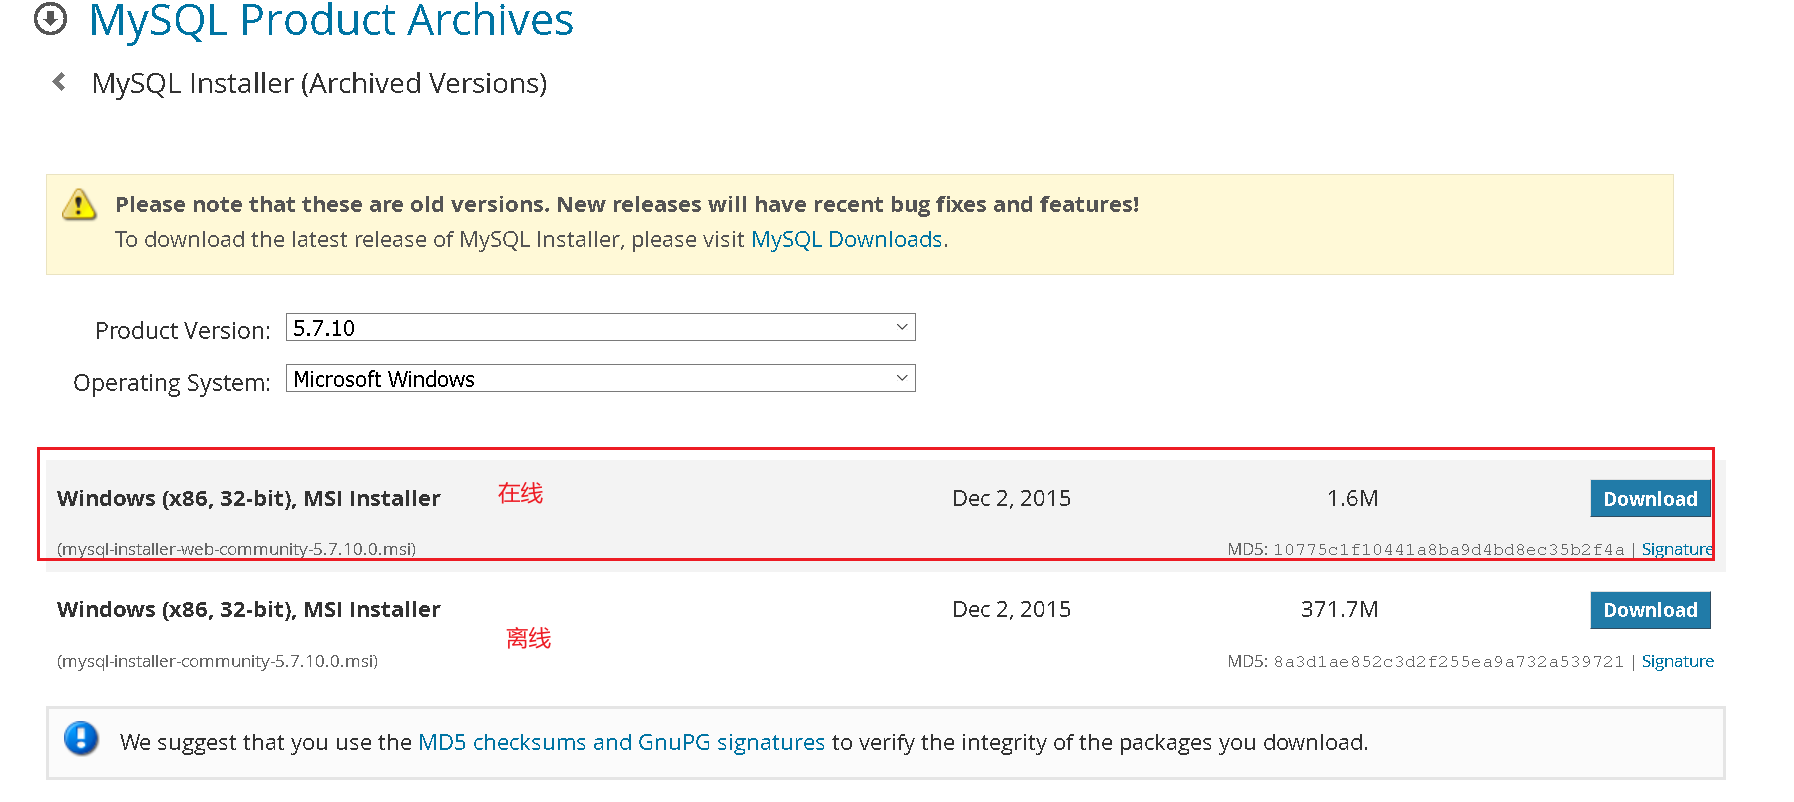Image resolution: width=1794 pixels, height=802 pixels.
Task: Open the MySQL Product Archives heading link
Action: 331,21
